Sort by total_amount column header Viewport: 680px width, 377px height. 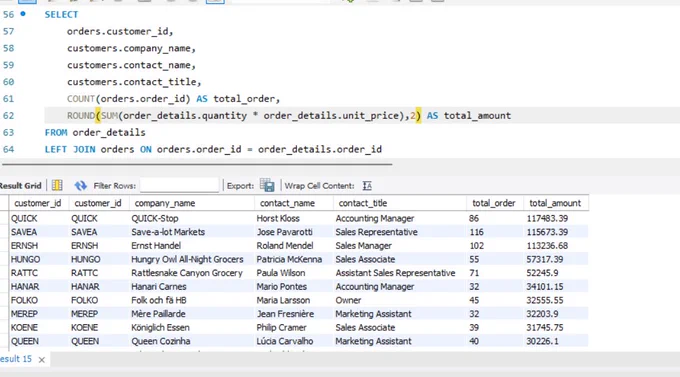555,203
